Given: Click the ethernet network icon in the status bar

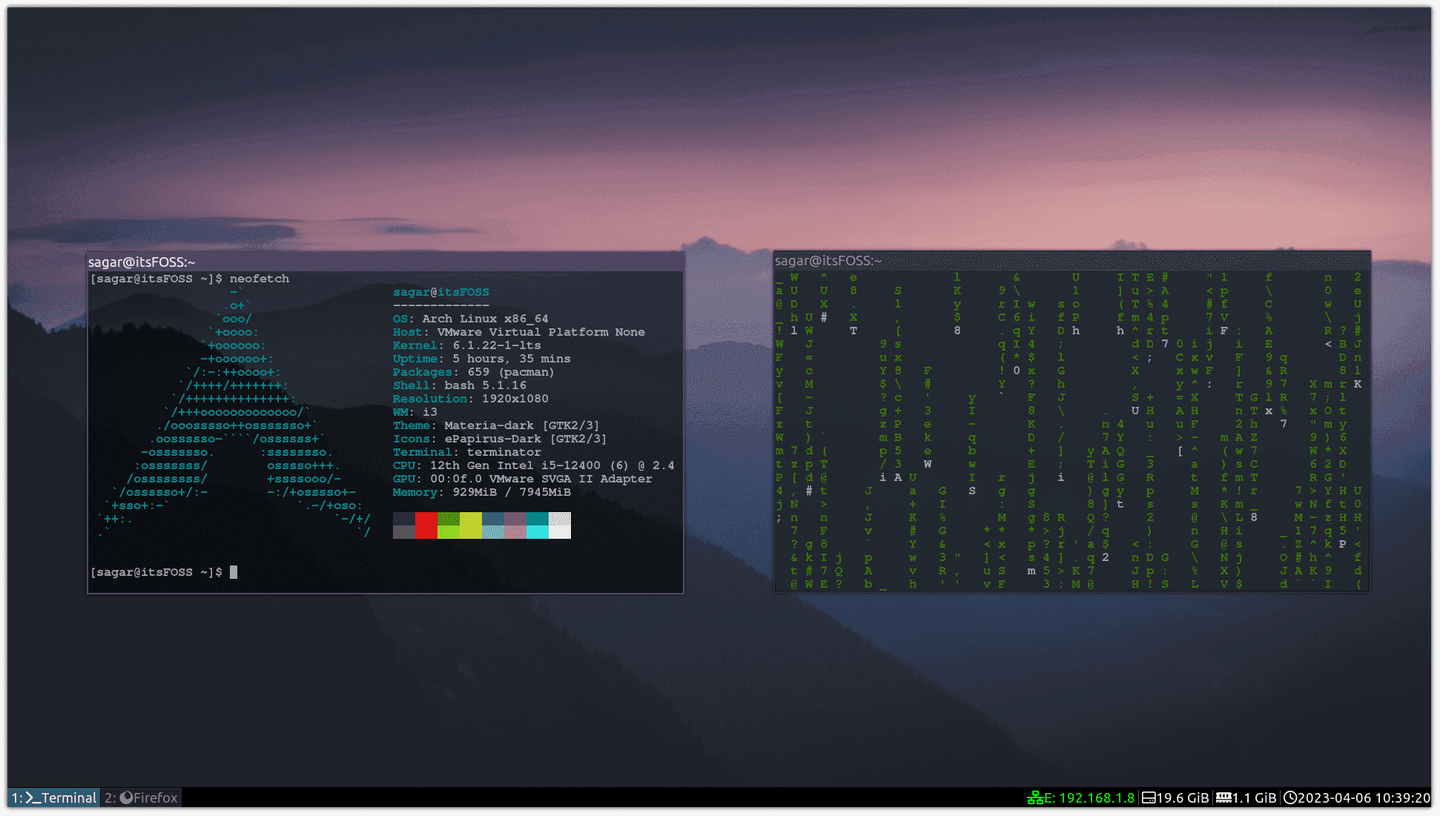Looking at the screenshot, I should click(1036, 798).
